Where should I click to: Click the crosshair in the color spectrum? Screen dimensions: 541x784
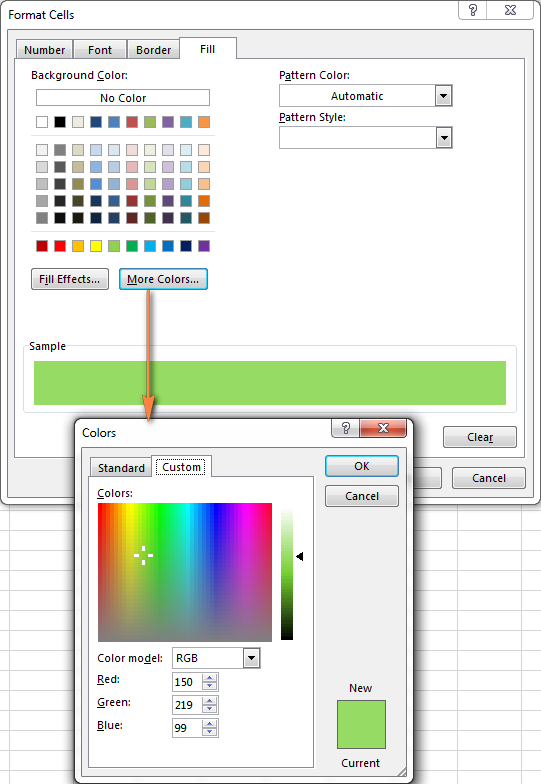coord(144,556)
